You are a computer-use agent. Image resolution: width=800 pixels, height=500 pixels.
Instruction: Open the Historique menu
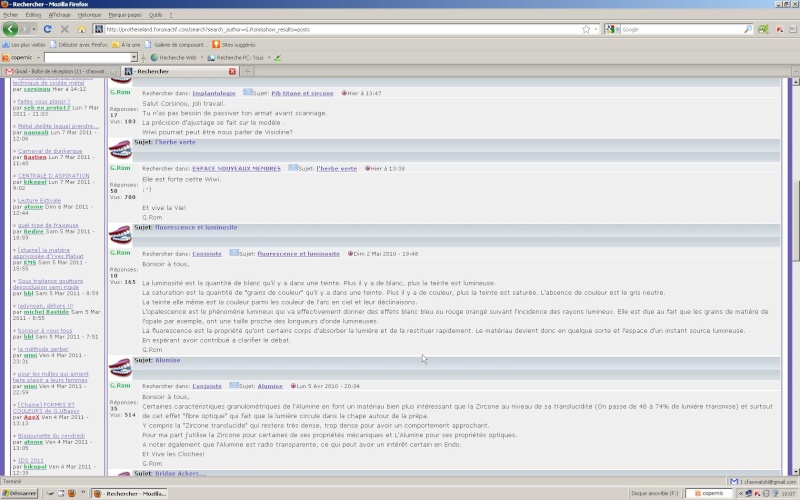tap(89, 15)
